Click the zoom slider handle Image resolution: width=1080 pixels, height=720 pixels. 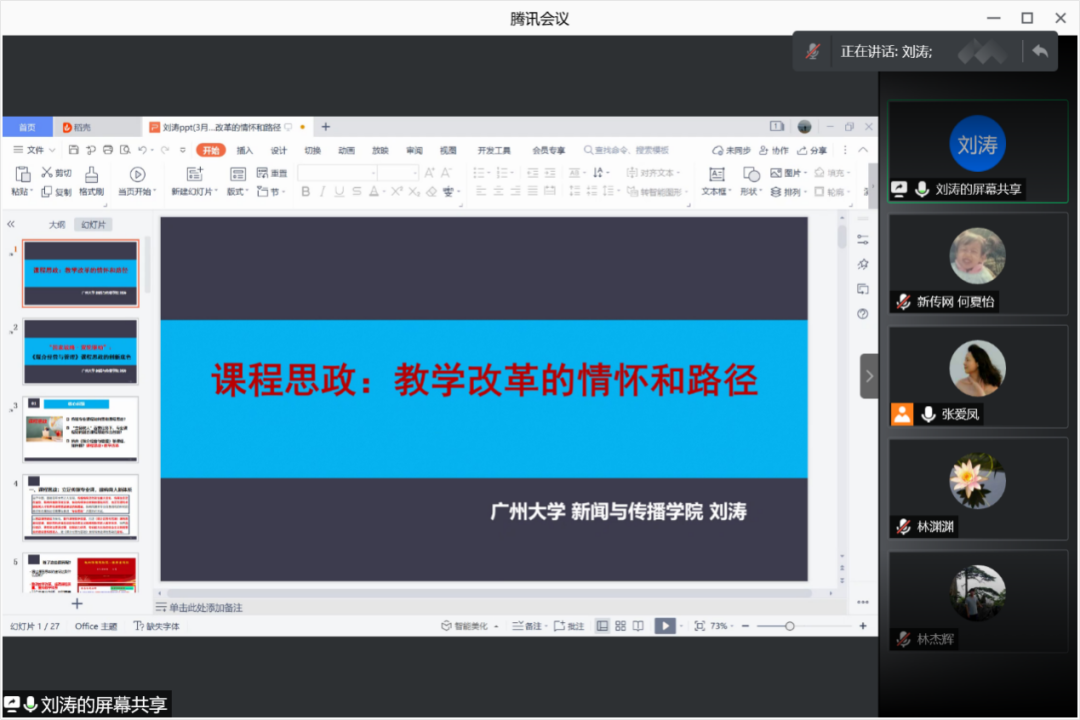point(789,626)
